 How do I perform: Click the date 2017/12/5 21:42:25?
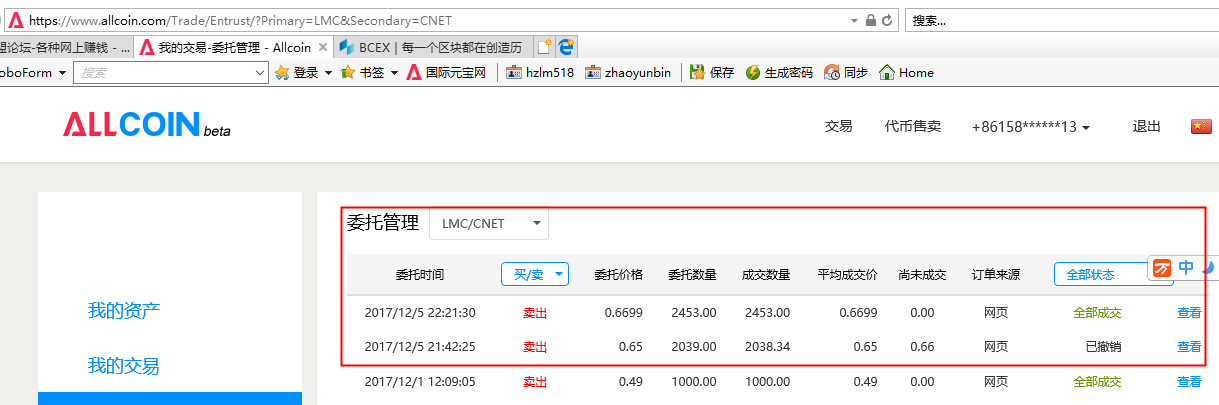420,347
